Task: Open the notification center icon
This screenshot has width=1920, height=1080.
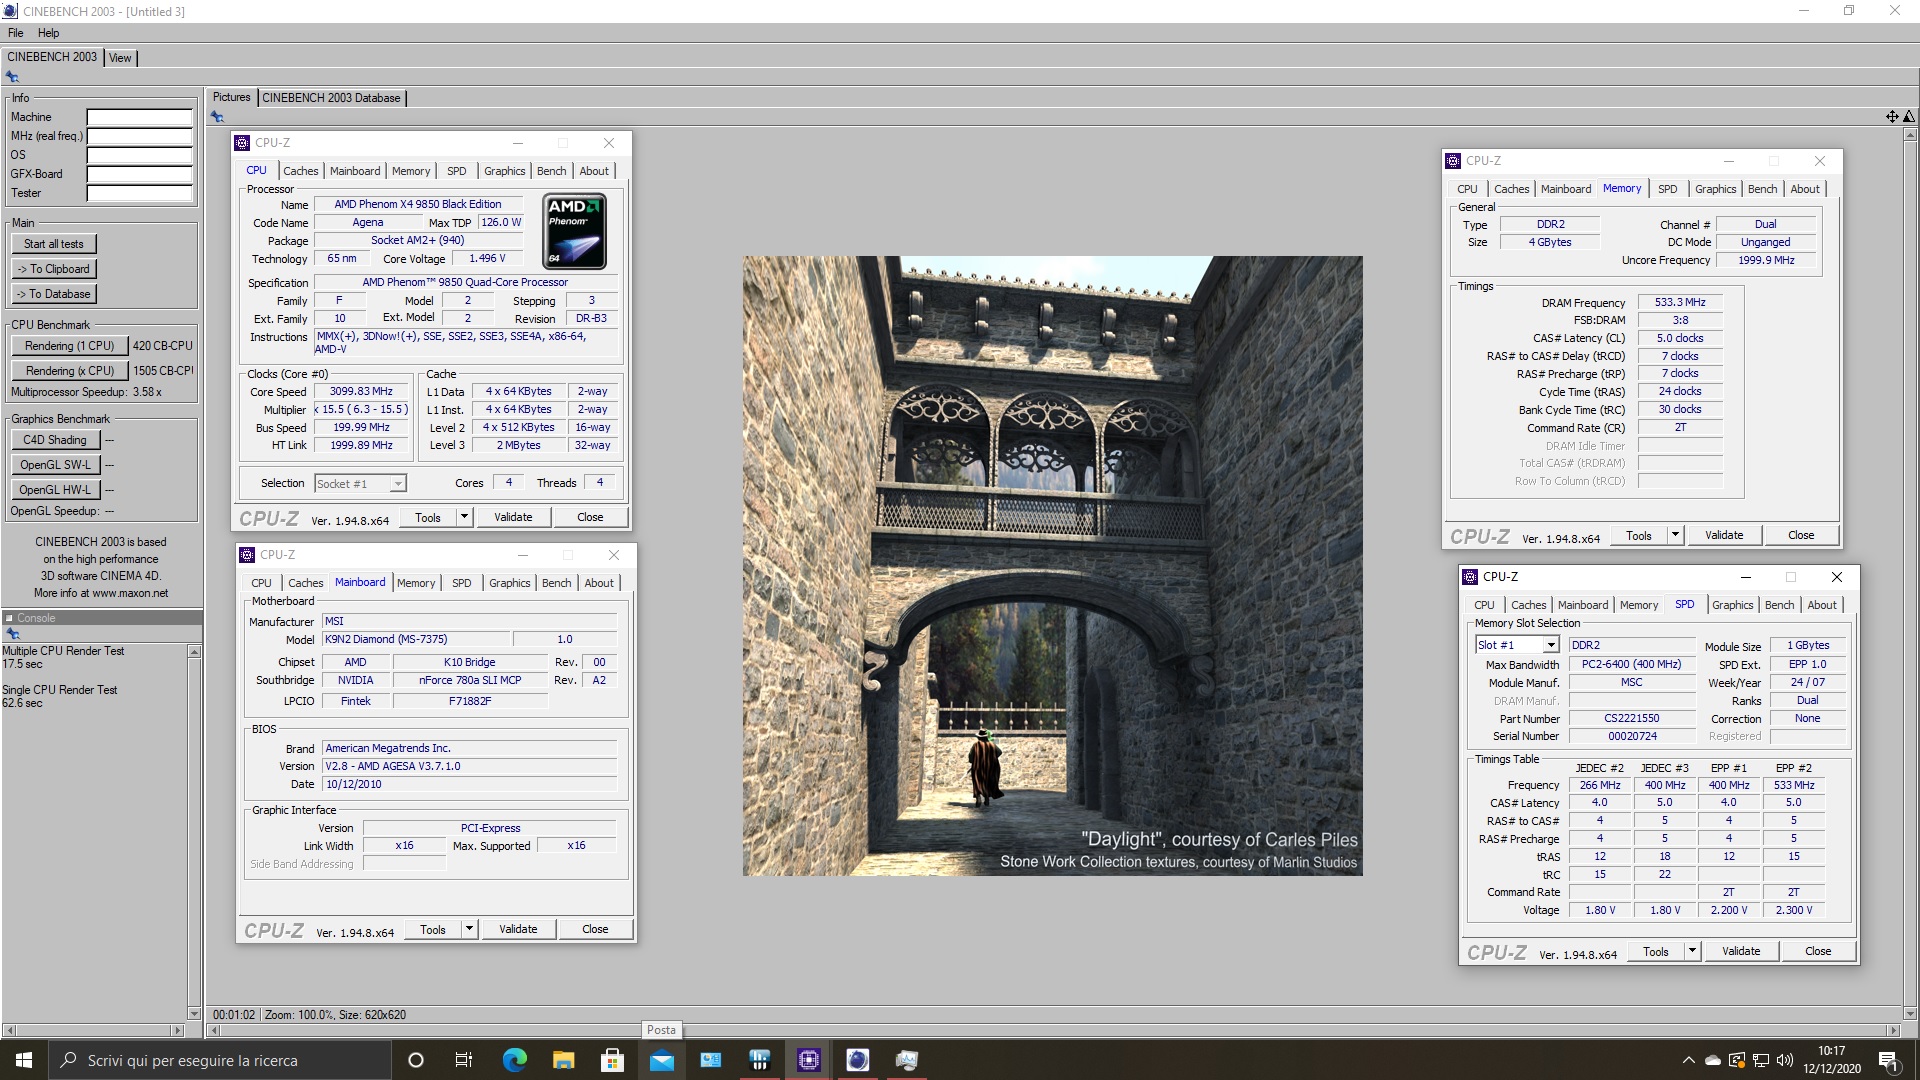Action: click(1888, 1060)
